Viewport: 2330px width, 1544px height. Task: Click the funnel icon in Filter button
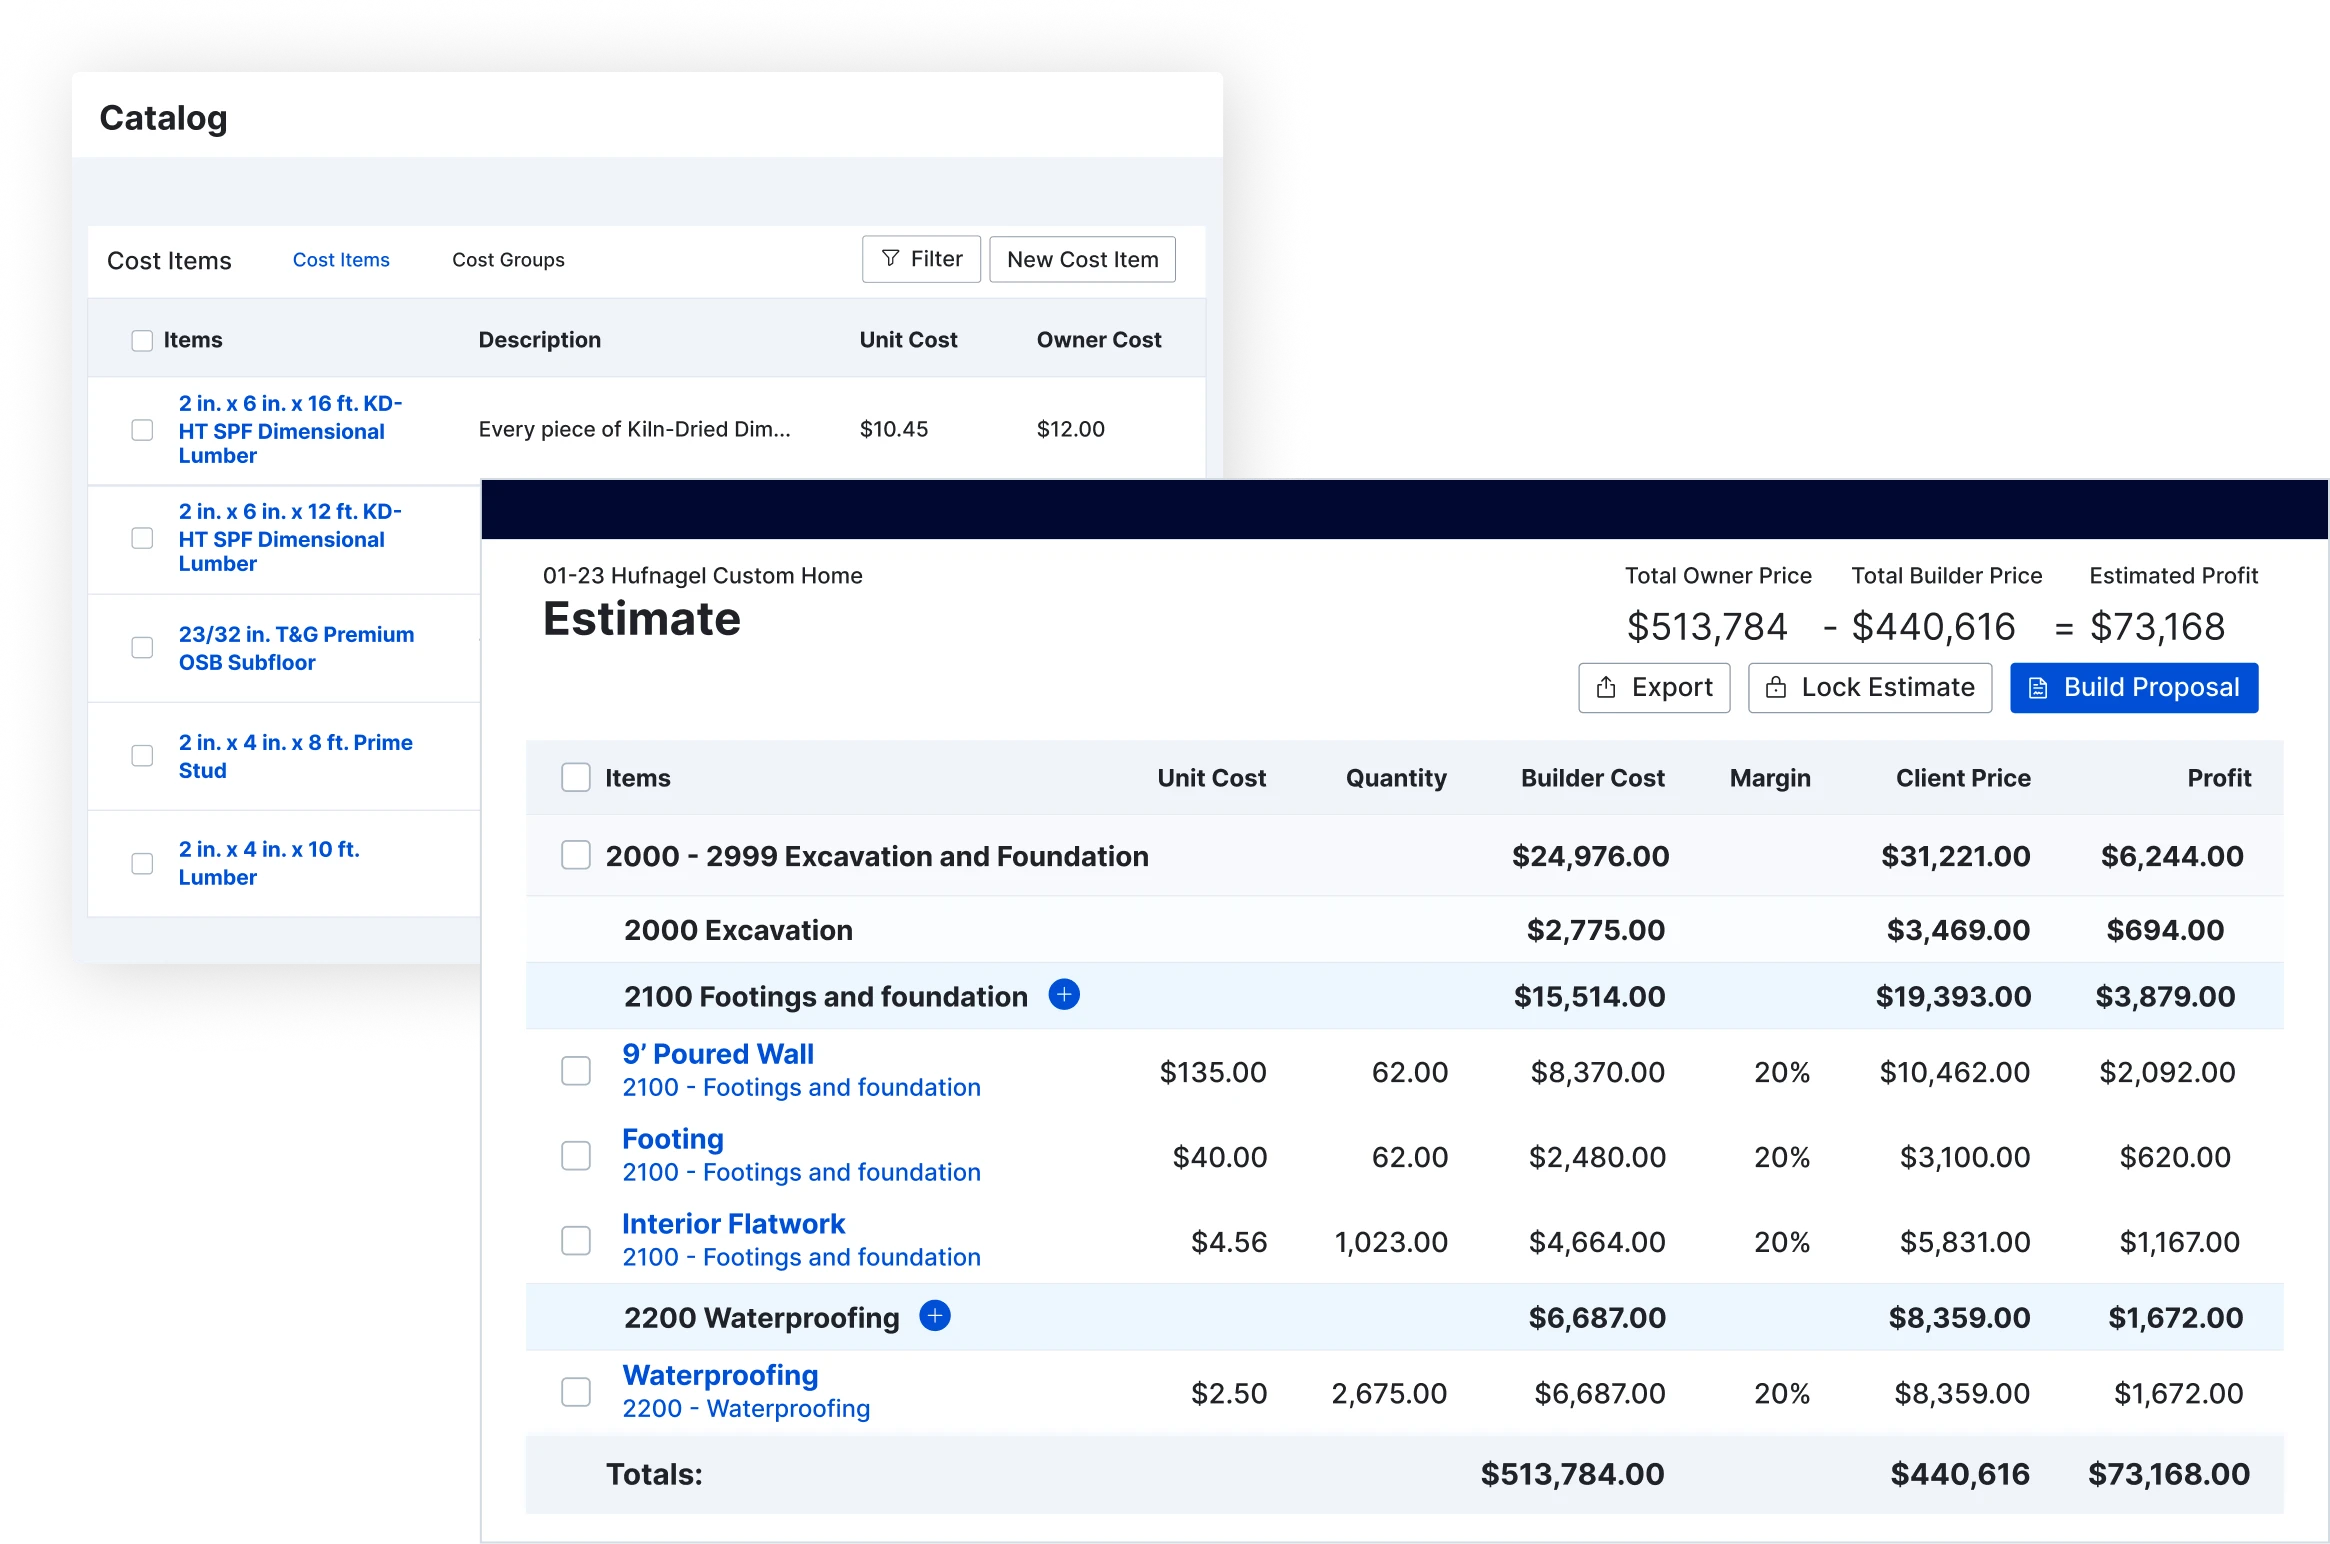(x=890, y=259)
